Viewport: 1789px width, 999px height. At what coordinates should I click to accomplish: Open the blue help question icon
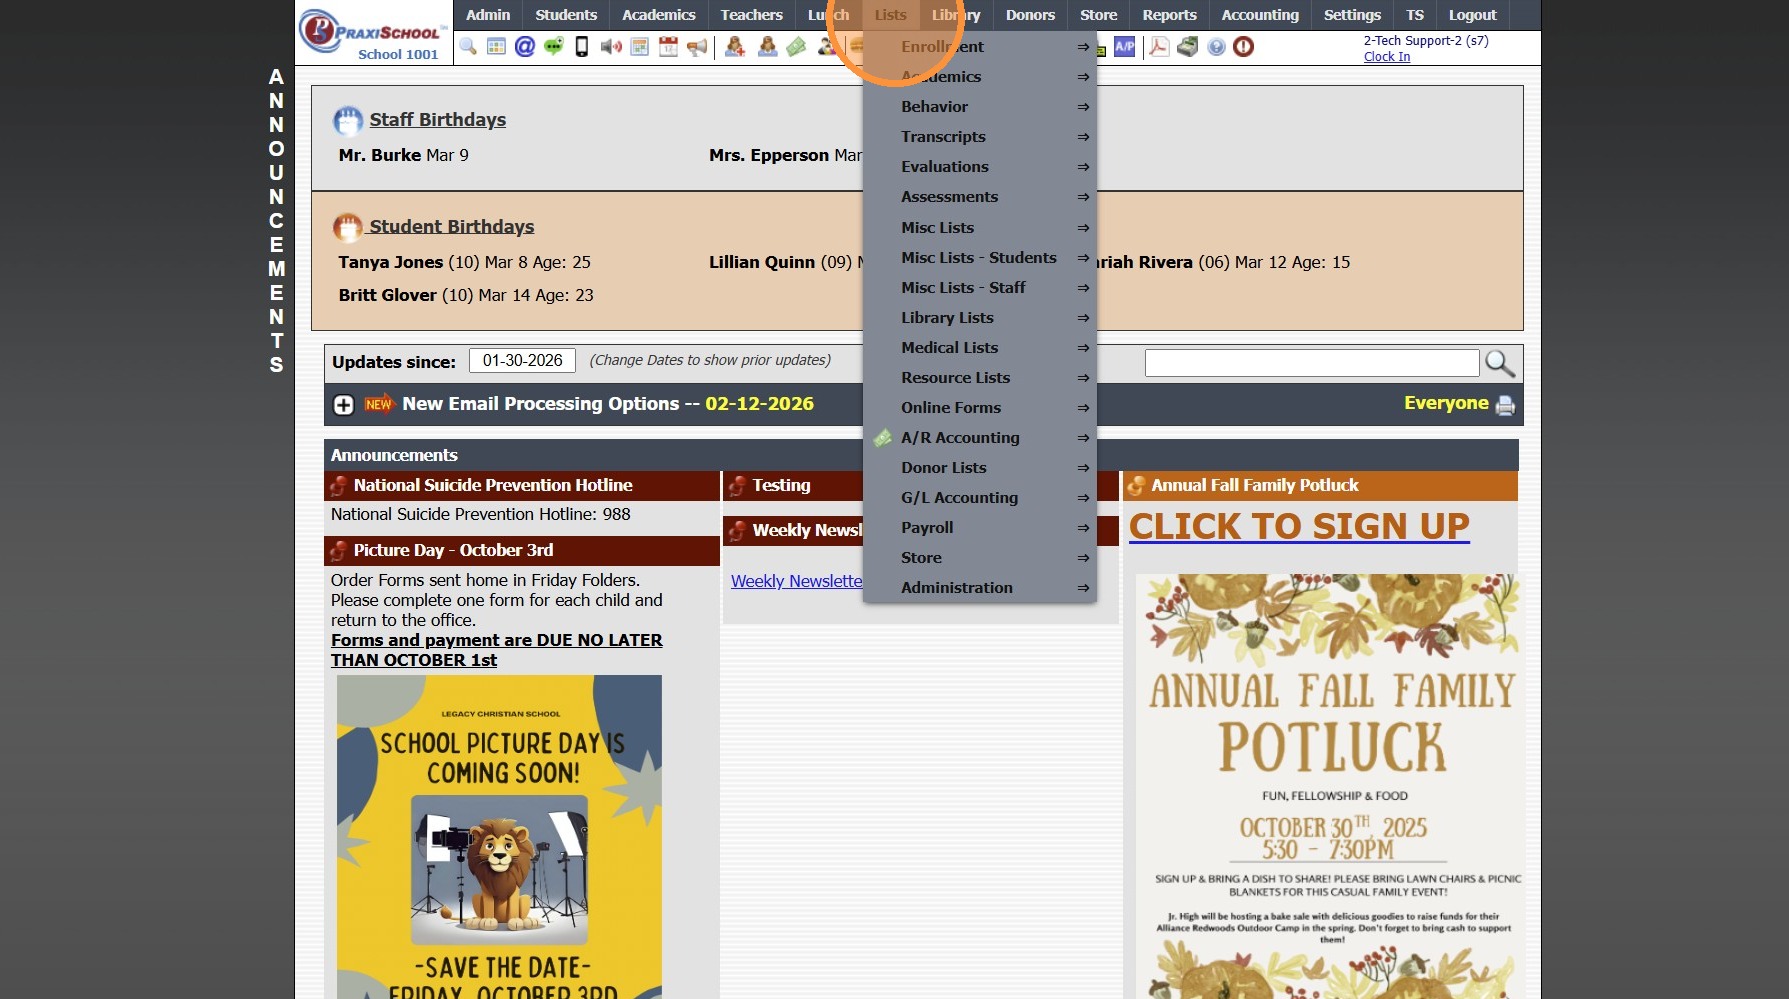pyautogui.click(x=1216, y=47)
